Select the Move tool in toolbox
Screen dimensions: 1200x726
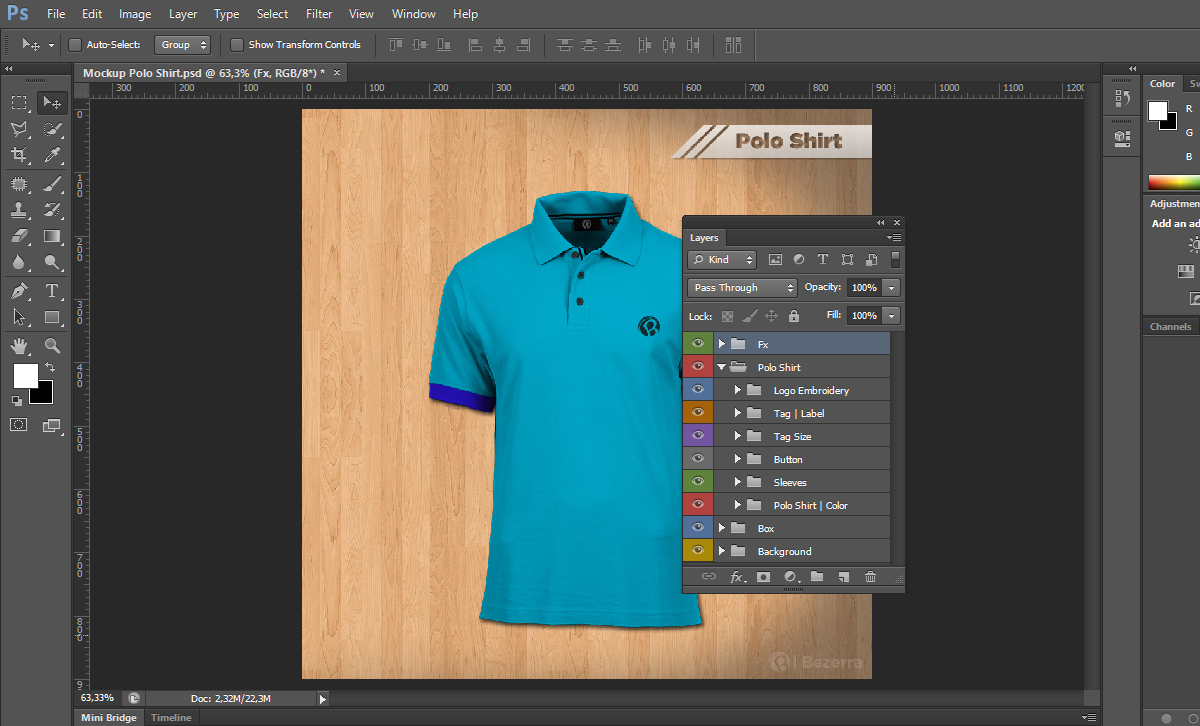[x=52, y=102]
